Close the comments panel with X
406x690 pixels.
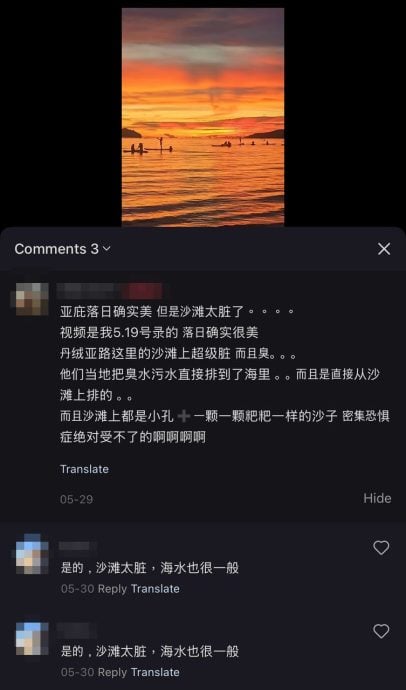click(384, 249)
